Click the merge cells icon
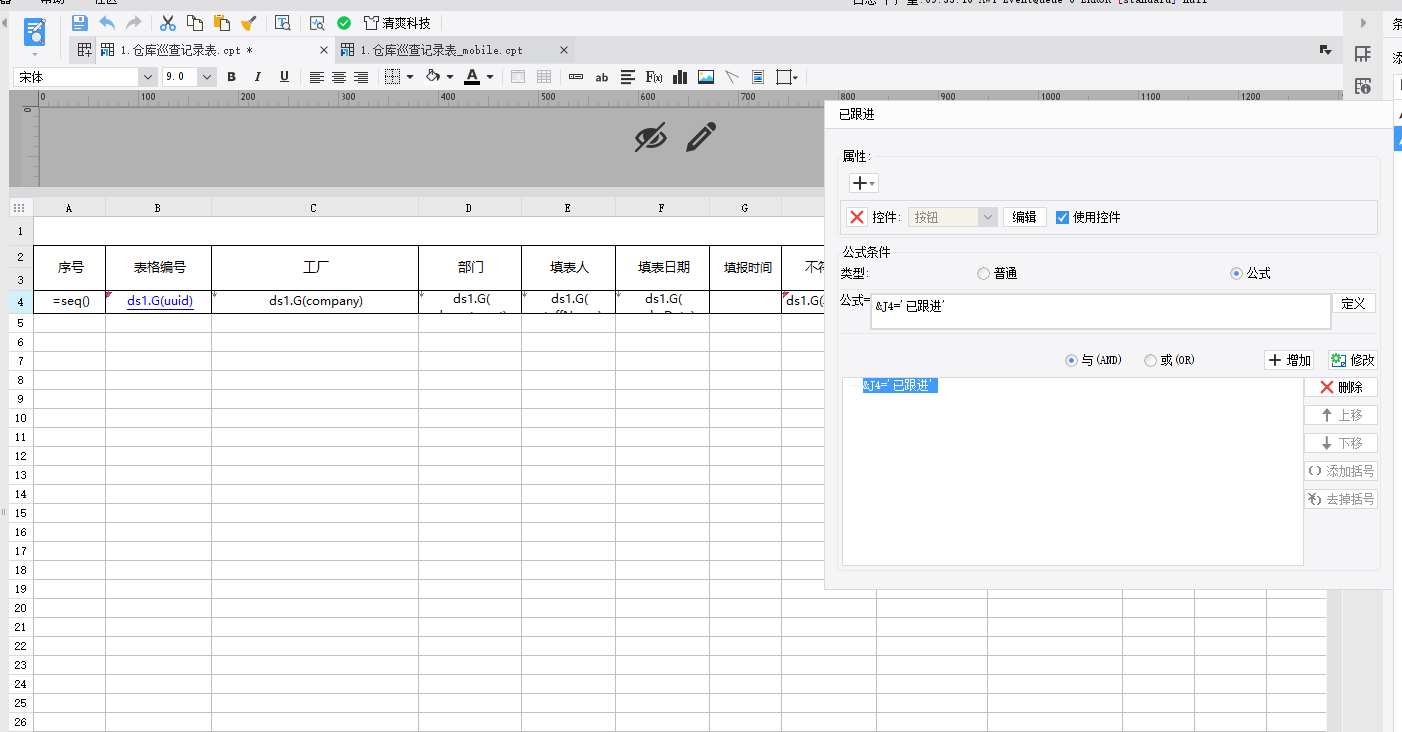The image size is (1402, 732). [517, 77]
